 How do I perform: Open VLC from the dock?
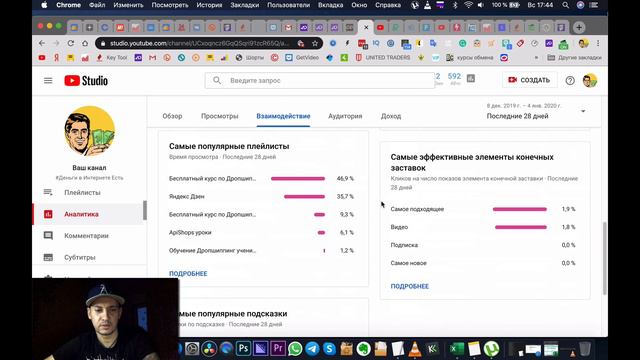415,349
